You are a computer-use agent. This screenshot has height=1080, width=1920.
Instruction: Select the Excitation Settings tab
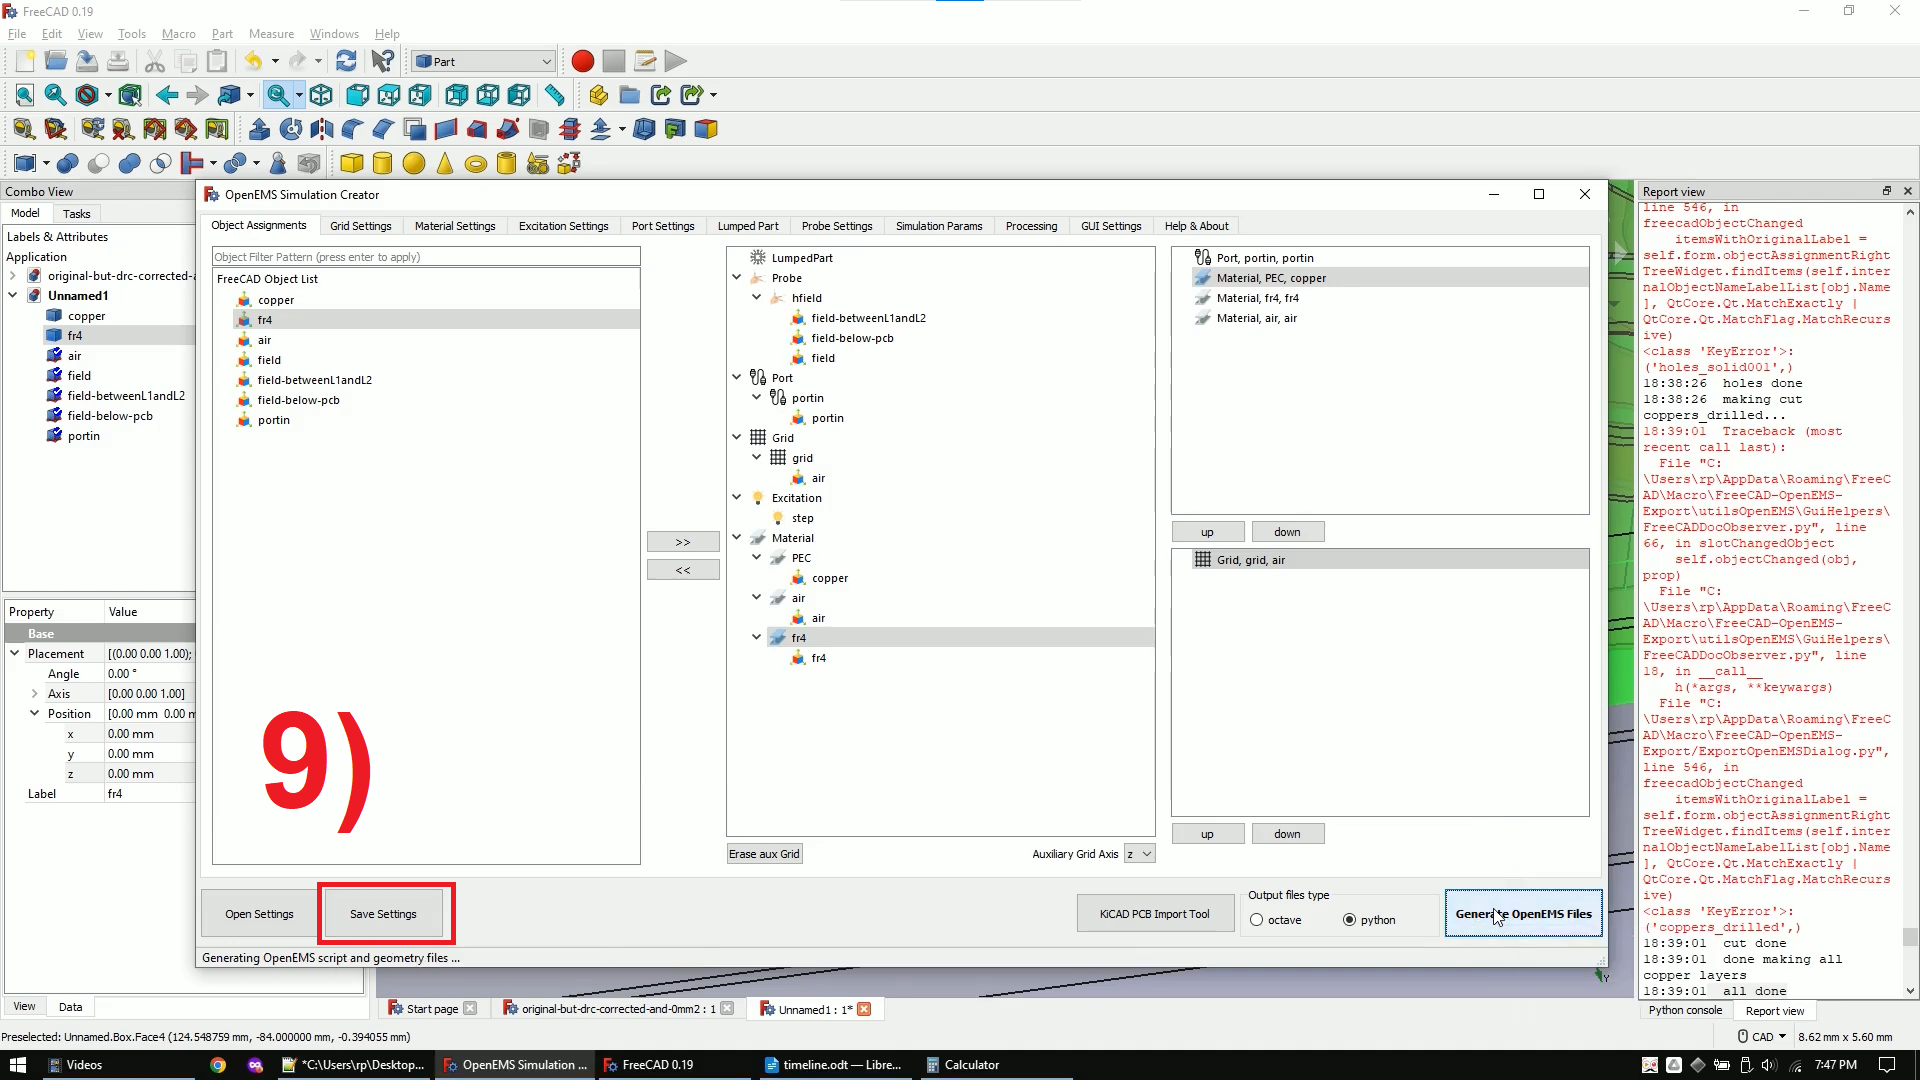pyautogui.click(x=563, y=225)
